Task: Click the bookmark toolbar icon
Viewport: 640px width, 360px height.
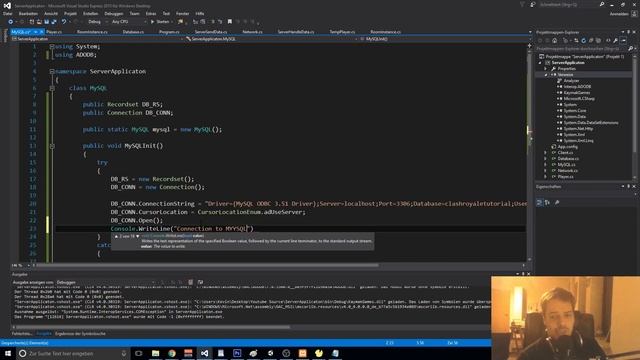Action: point(230,22)
